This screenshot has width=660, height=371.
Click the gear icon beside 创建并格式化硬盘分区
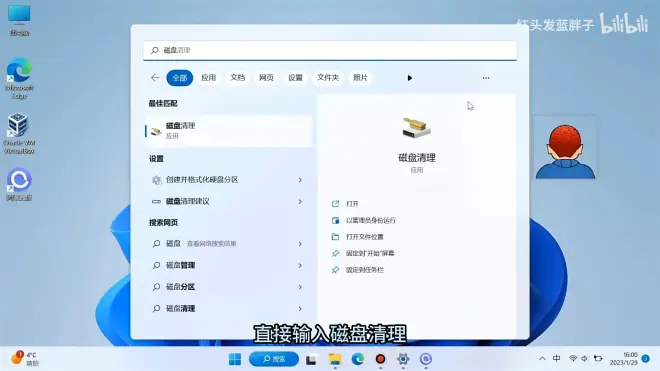click(x=157, y=180)
